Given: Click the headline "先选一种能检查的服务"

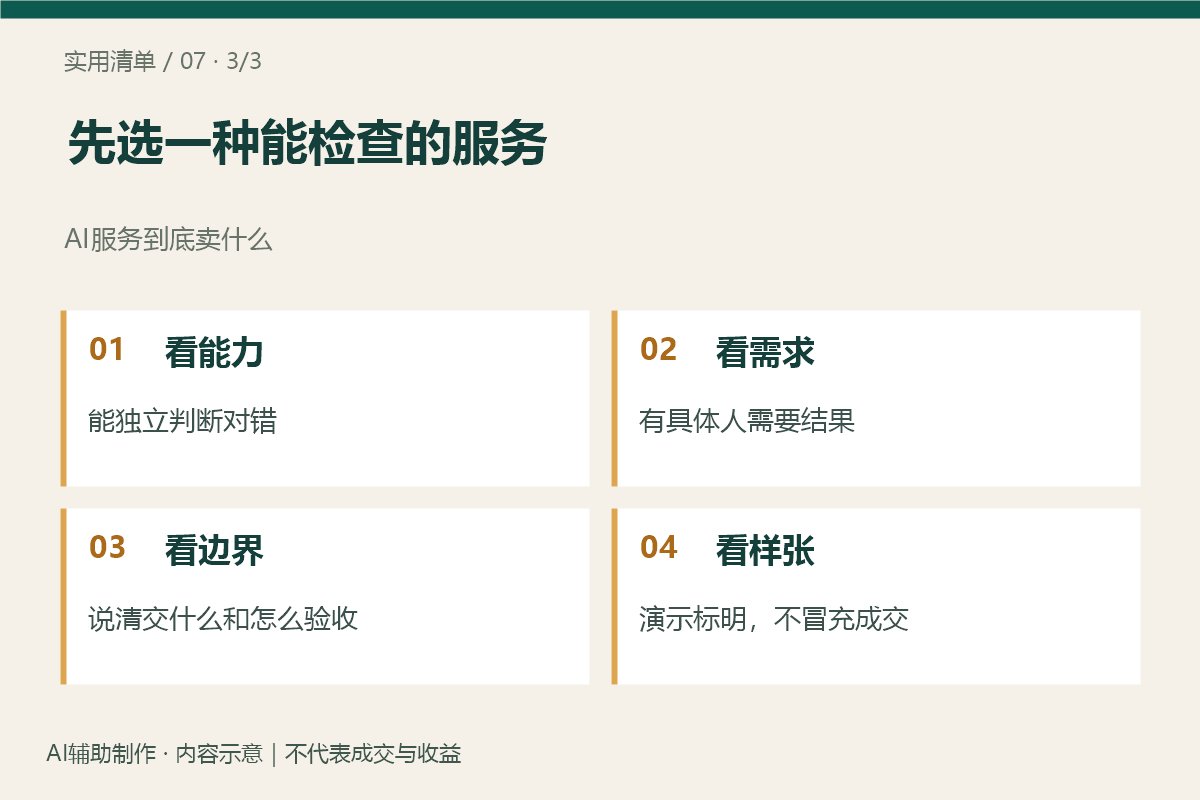Looking at the screenshot, I should pyautogui.click(x=307, y=144).
